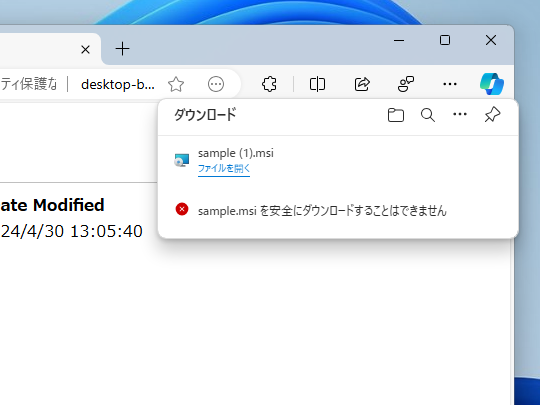Pin the Downloads panel

coord(492,114)
